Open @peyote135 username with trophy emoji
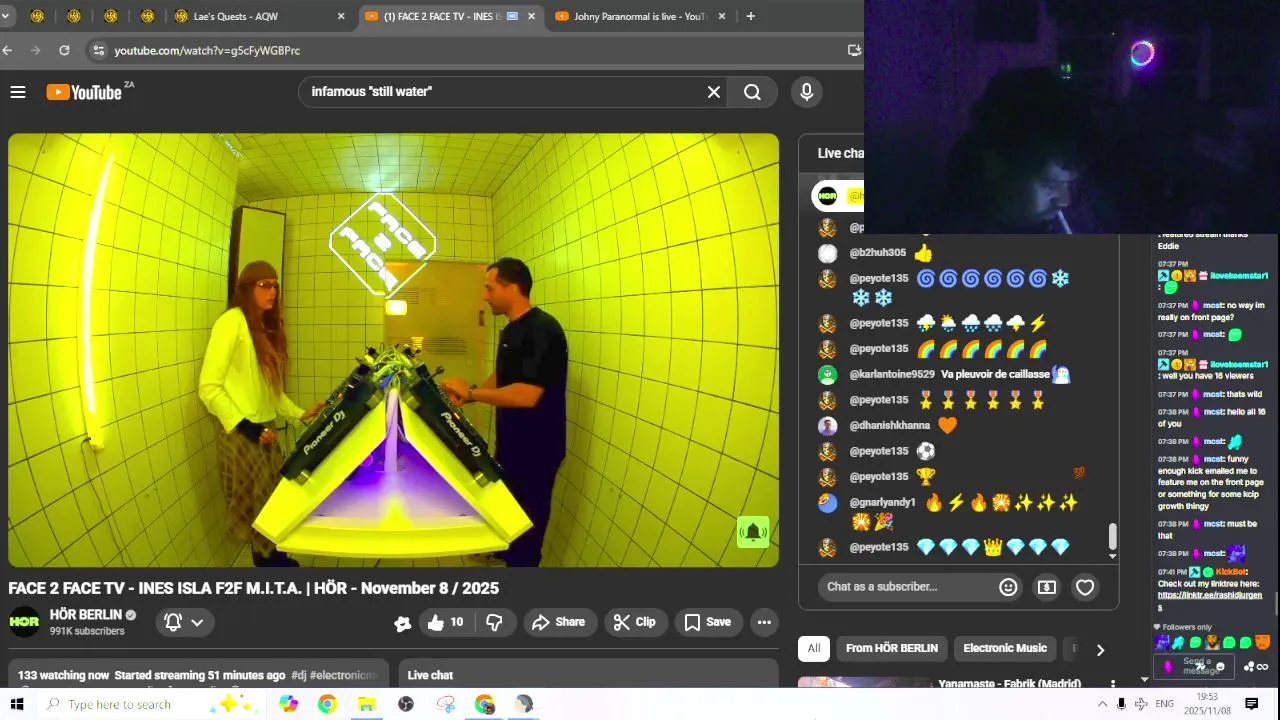1280x720 pixels. [x=879, y=477]
